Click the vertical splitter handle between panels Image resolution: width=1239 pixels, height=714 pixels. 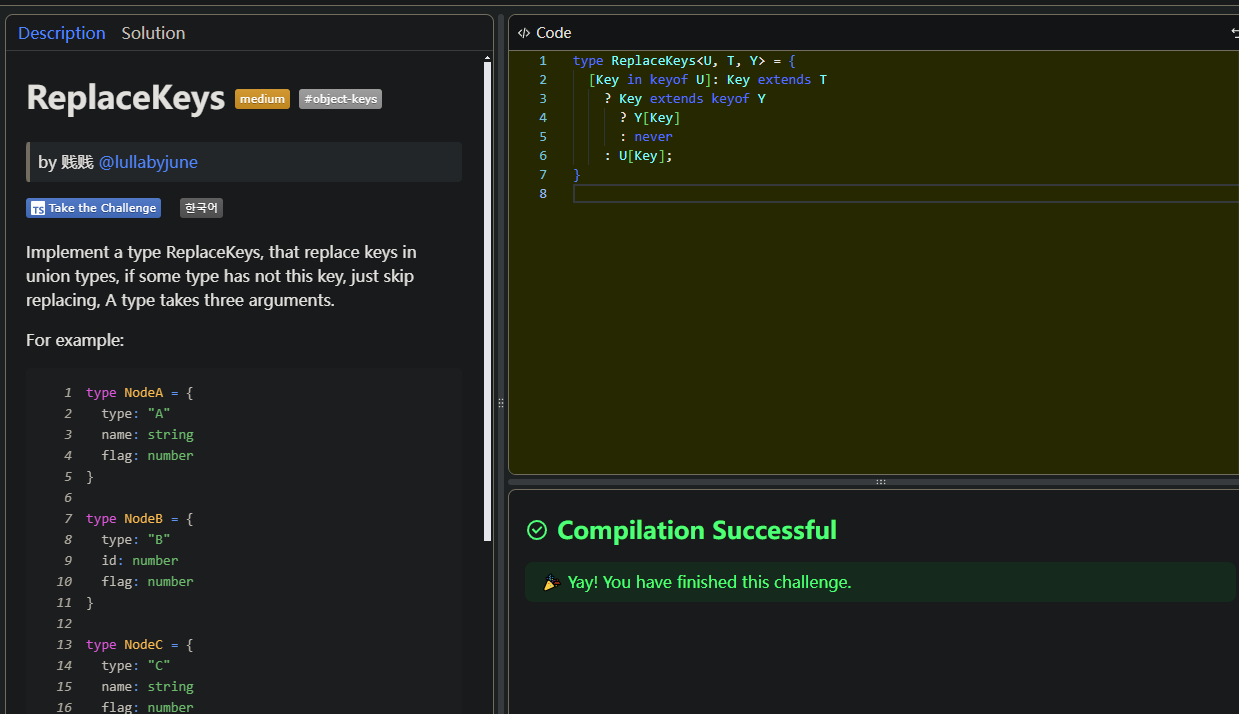tap(501, 402)
